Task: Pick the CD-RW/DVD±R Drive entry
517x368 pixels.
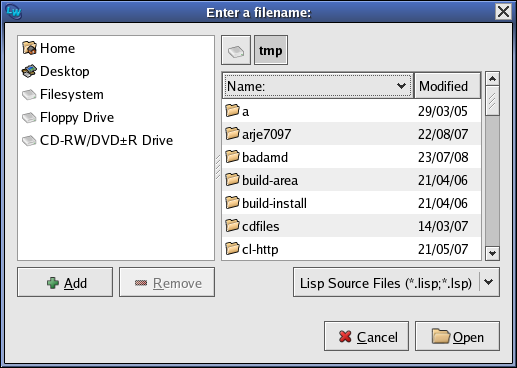Action: click(97, 140)
